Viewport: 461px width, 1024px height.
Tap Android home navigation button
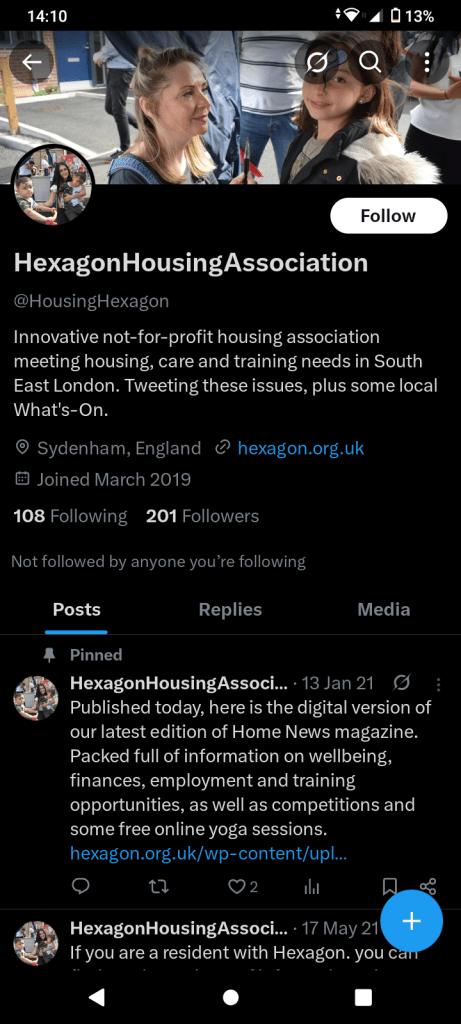[230, 997]
